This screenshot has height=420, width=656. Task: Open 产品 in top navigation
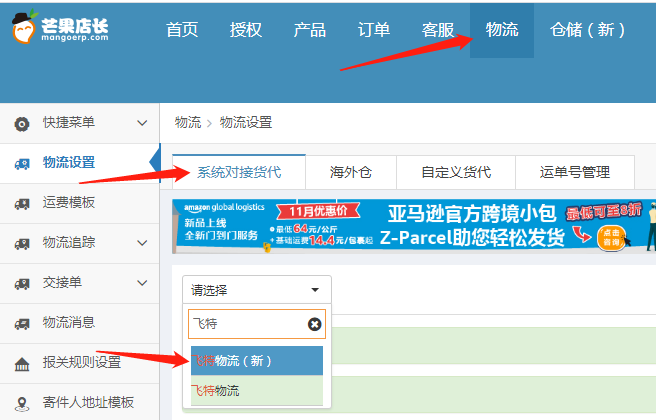point(310,30)
